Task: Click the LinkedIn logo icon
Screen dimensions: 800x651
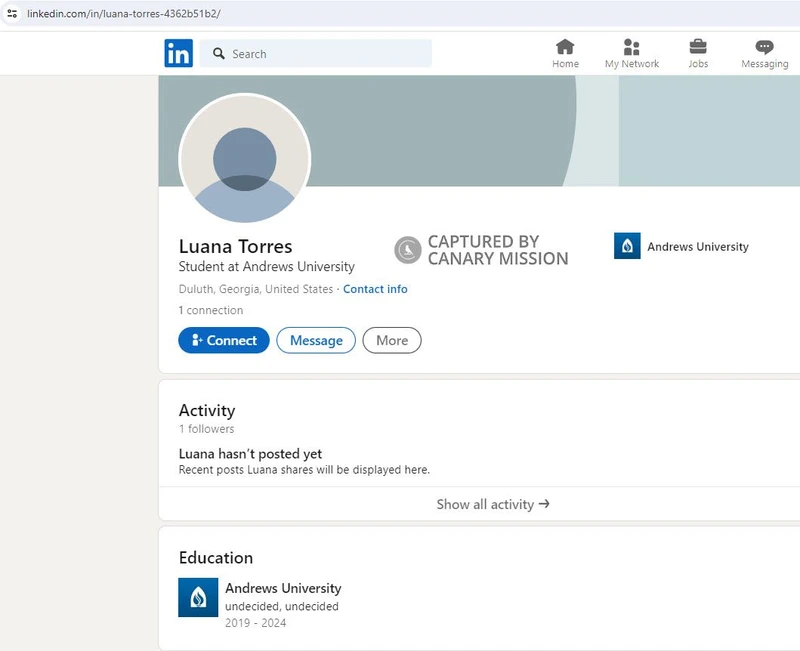Action: 178,54
